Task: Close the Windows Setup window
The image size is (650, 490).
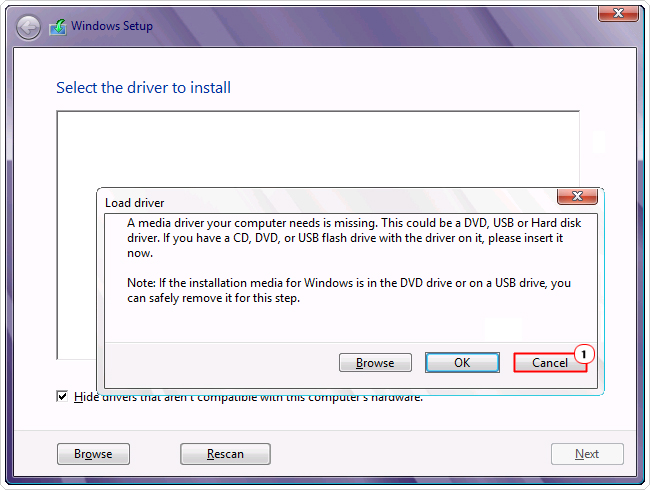Action: coord(618,13)
